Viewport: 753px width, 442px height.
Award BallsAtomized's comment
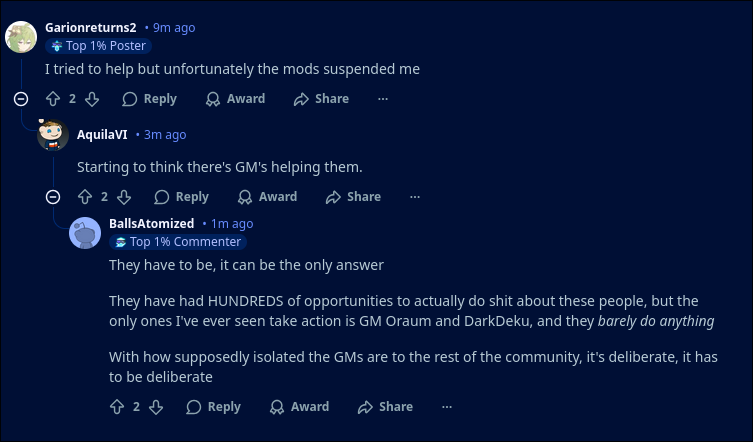(x=299, y=407)
